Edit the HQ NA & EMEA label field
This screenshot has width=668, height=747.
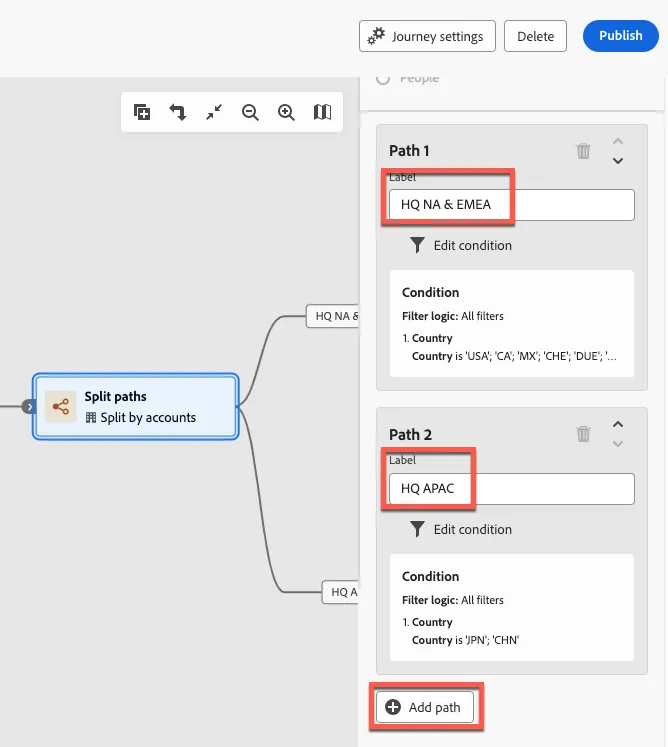(x=512, y=205)
